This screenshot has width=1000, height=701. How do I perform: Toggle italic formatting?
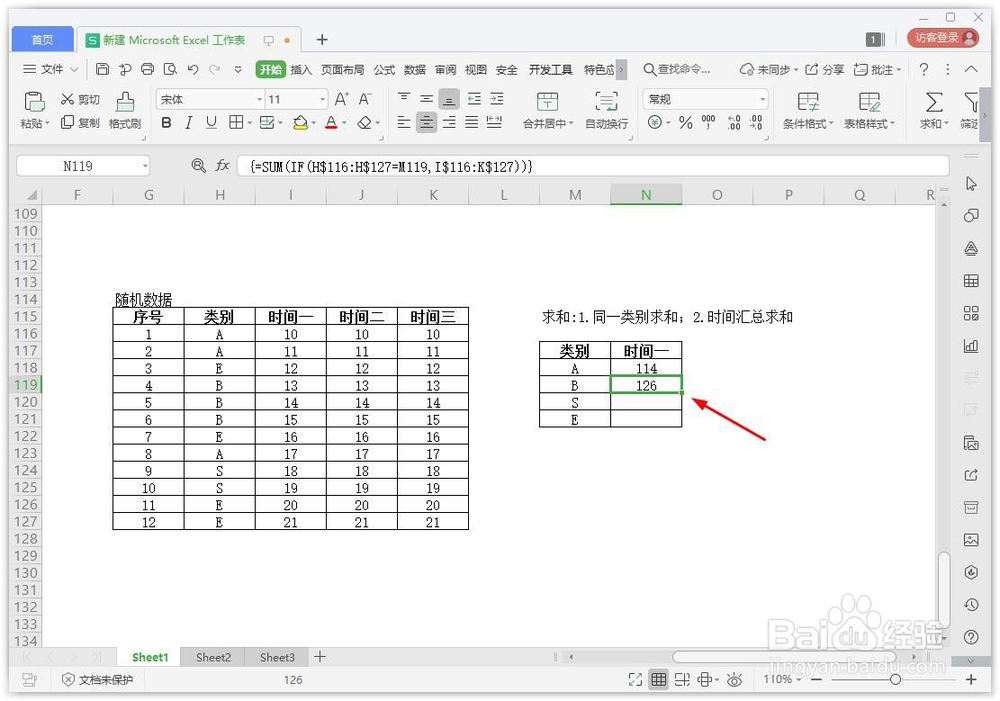coord(189,122)
